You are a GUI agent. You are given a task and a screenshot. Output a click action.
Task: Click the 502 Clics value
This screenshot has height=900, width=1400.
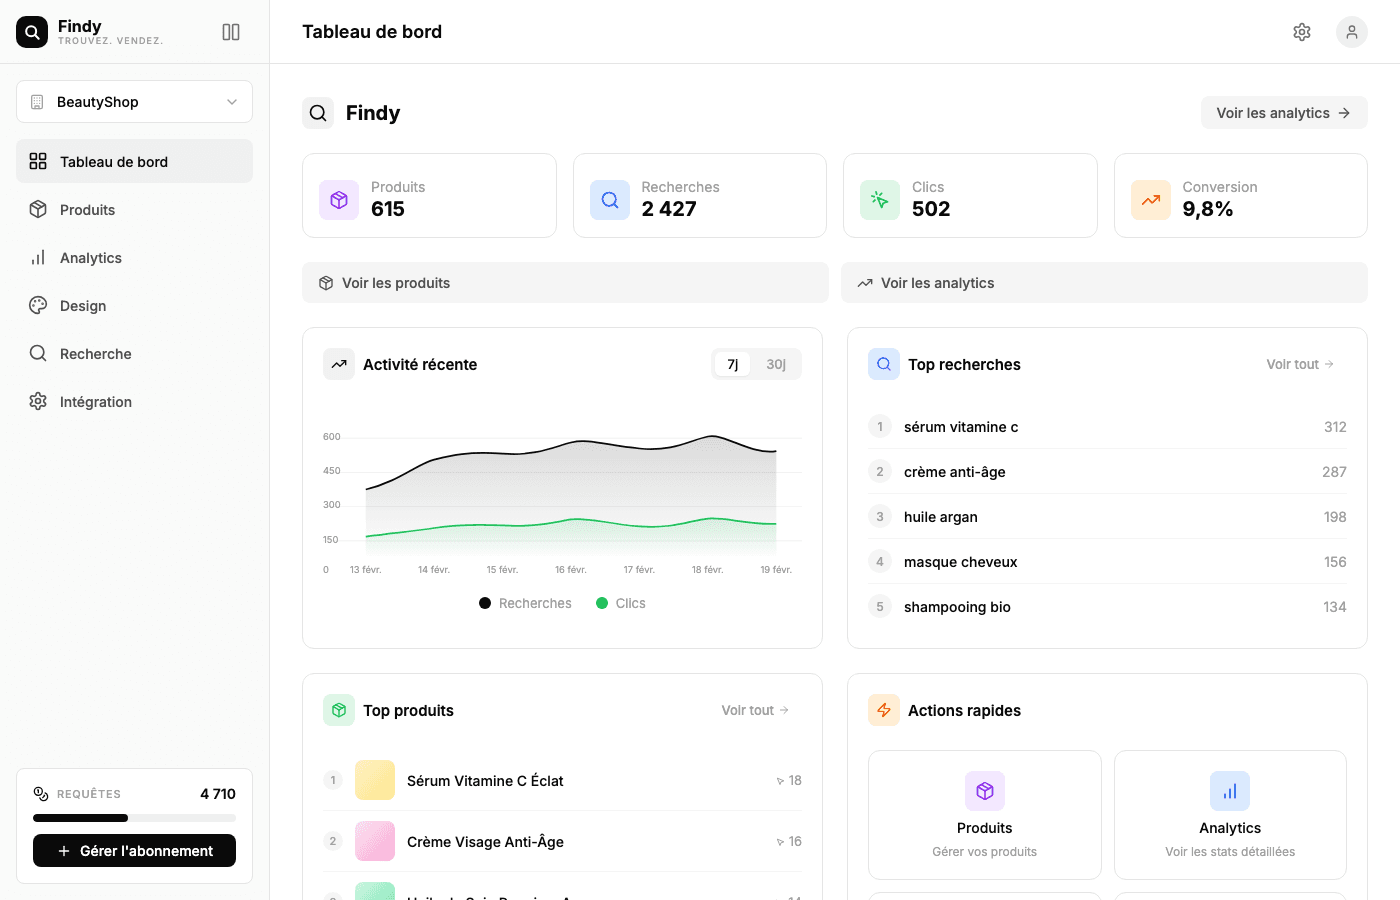[x=931, y=209]
